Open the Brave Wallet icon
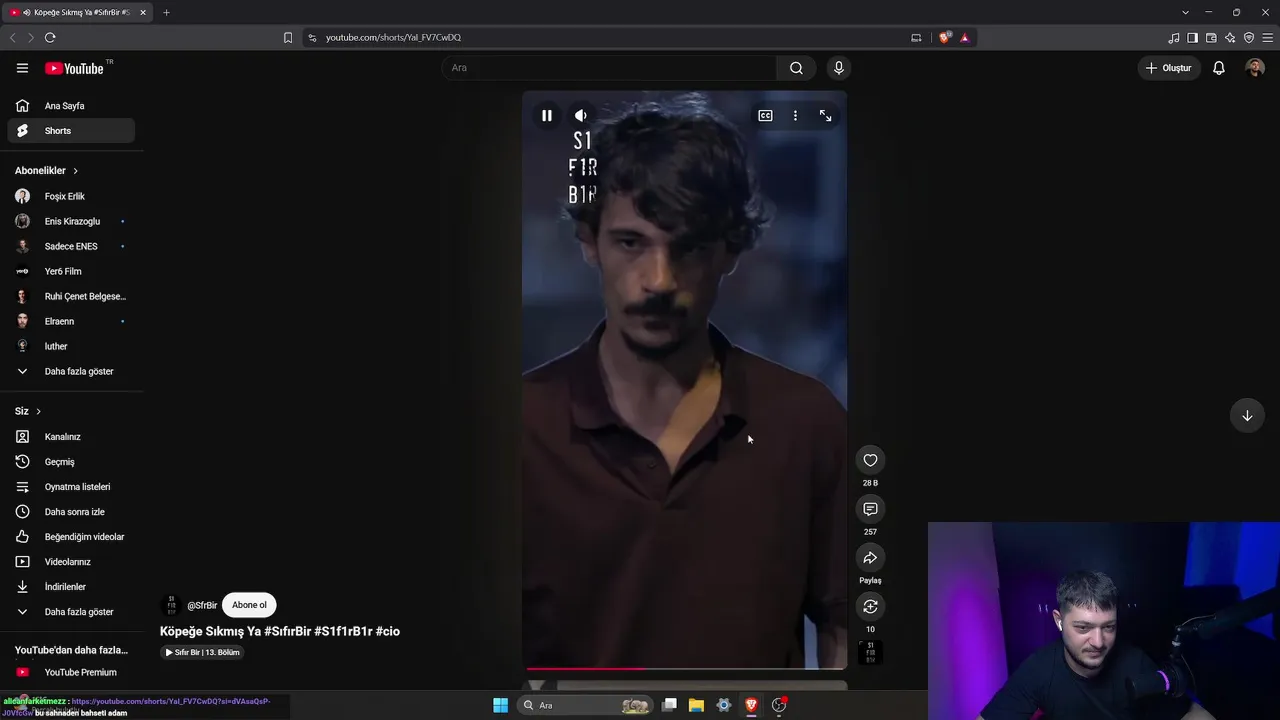Viewport: 1280px width, 720px height. coord(1211,38)
